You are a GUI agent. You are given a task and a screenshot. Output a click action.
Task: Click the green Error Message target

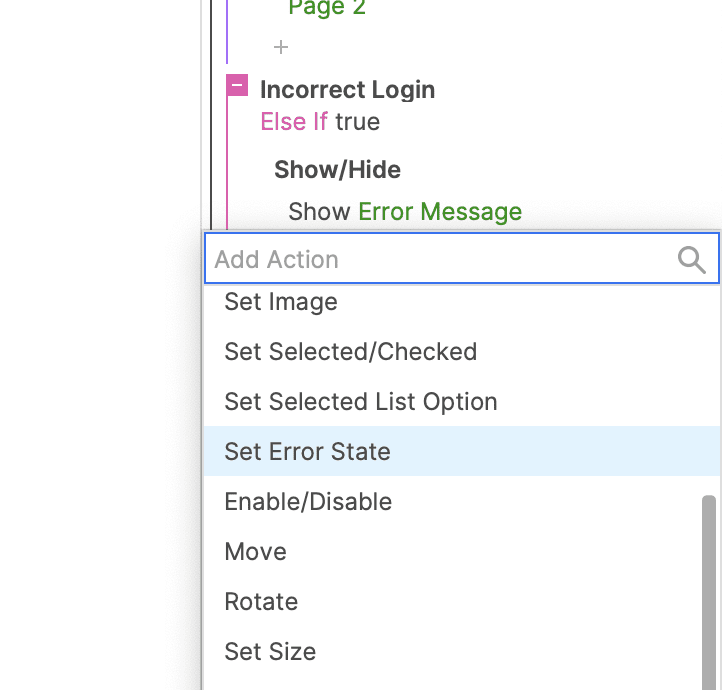(440, 212)
